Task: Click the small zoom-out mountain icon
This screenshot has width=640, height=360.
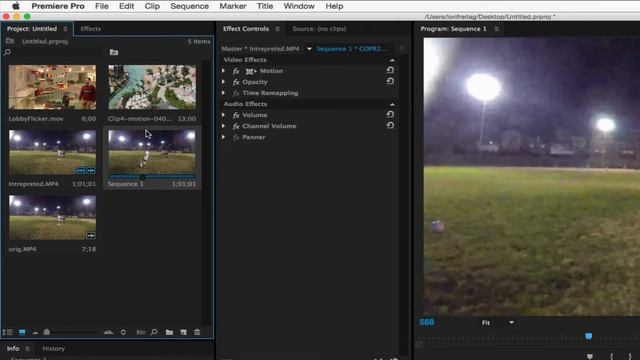Action: 36,333
